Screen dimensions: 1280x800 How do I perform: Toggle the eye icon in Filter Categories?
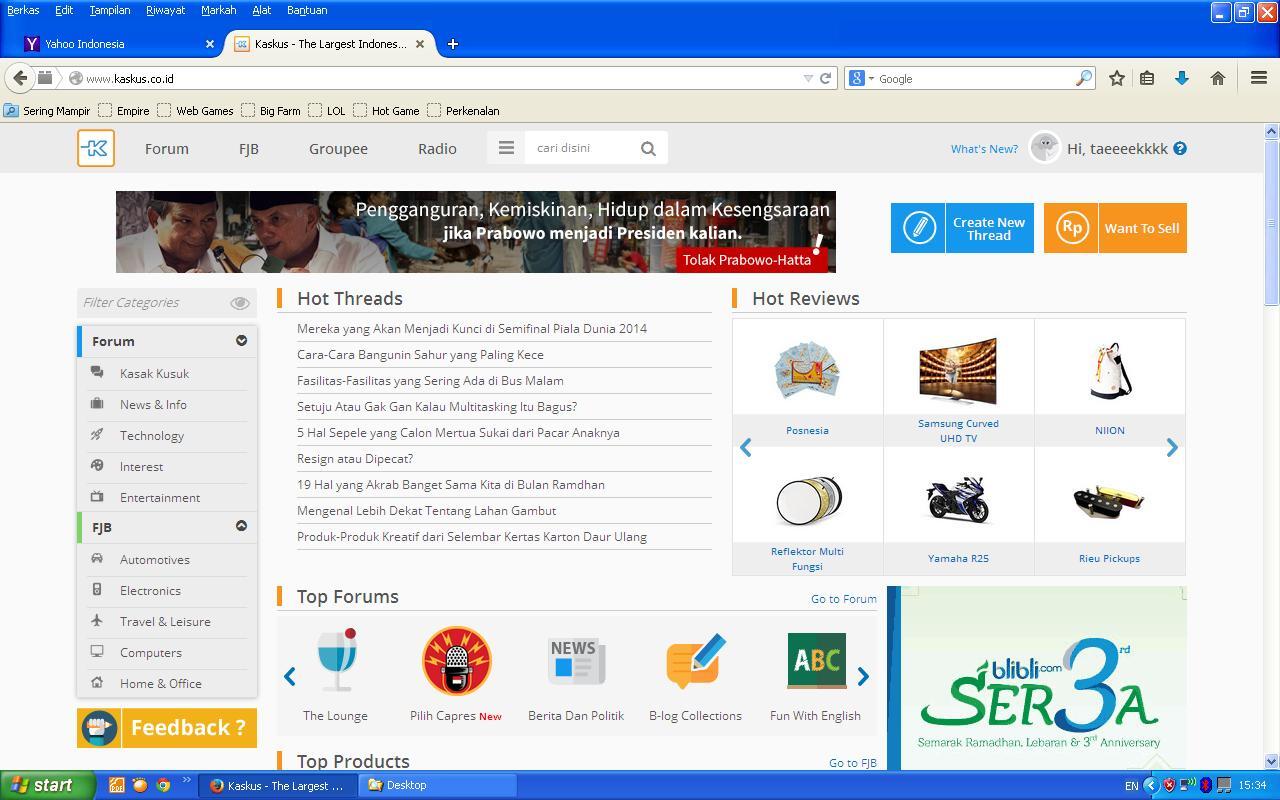coord(239,303)
